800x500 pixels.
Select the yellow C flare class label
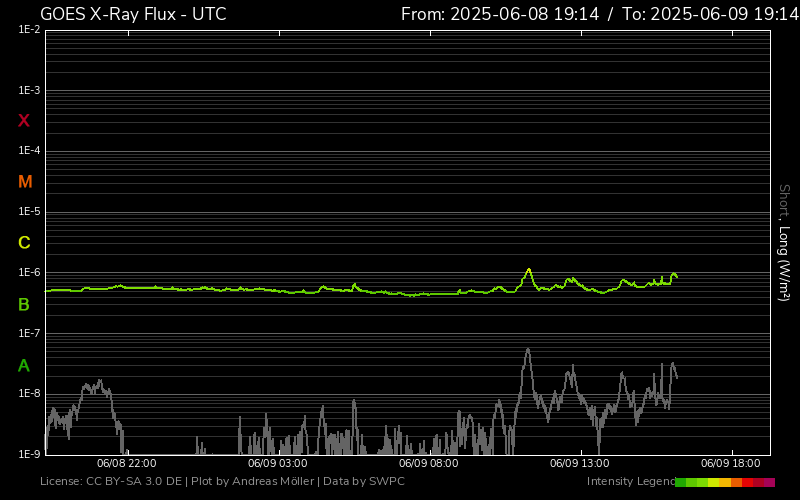[x=24, y=243]
